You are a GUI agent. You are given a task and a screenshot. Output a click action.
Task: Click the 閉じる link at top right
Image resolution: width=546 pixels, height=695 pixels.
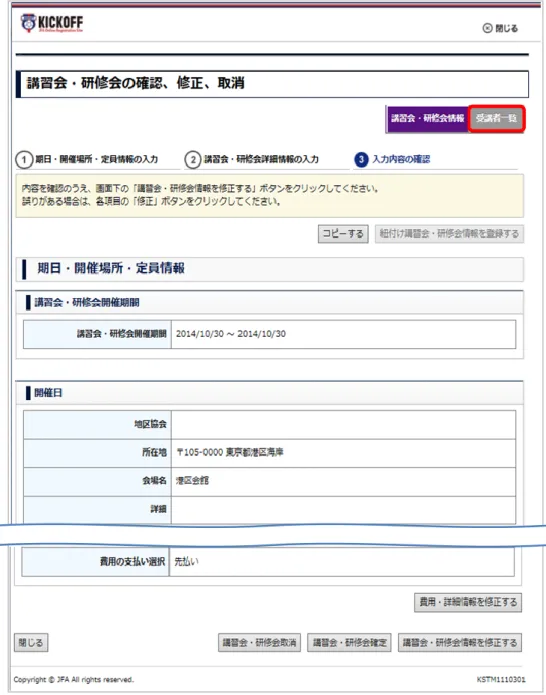[500, 28]
